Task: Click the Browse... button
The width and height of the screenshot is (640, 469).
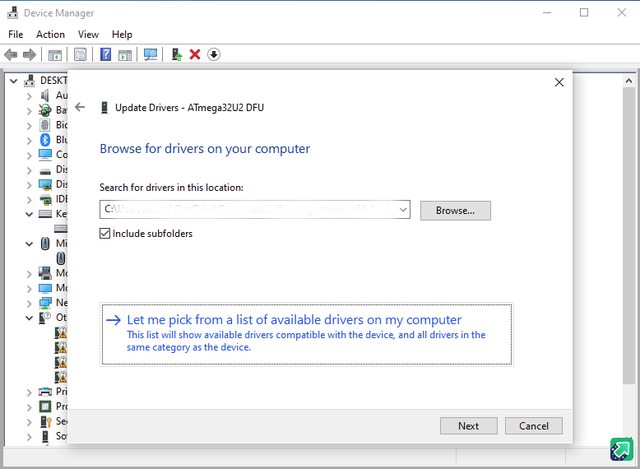Action: click(455, 211)
